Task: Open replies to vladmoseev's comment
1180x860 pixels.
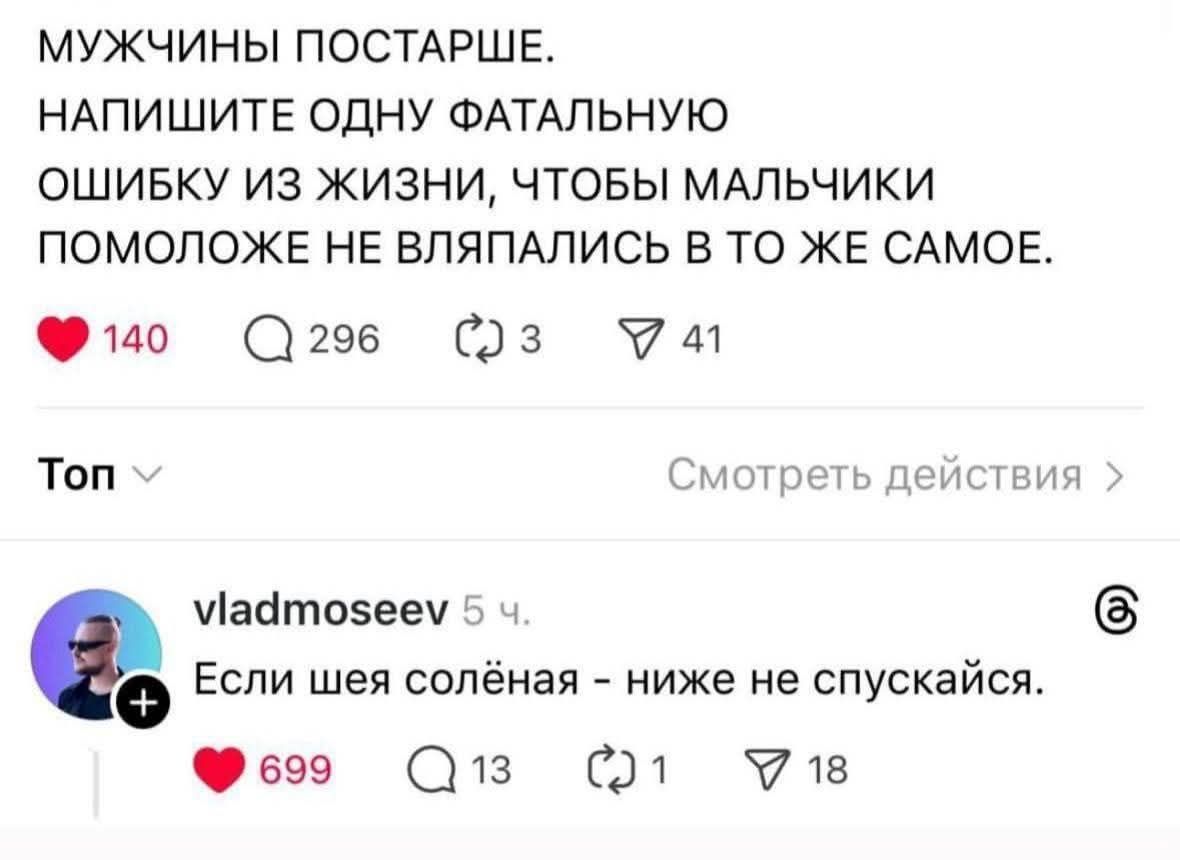Action: coord(434,768)
